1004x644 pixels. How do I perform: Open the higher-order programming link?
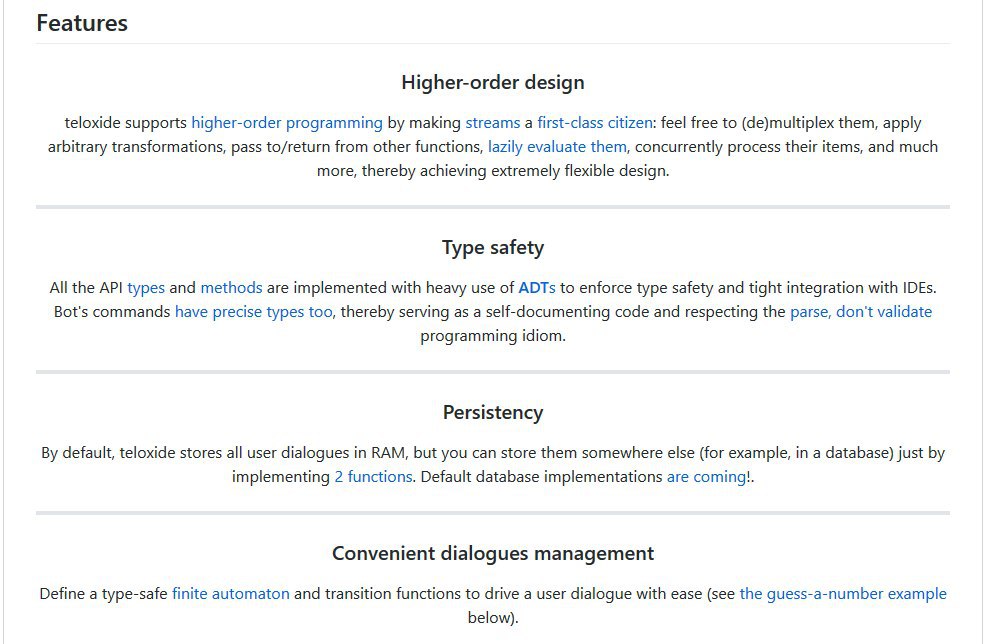(x=287, y=123)
